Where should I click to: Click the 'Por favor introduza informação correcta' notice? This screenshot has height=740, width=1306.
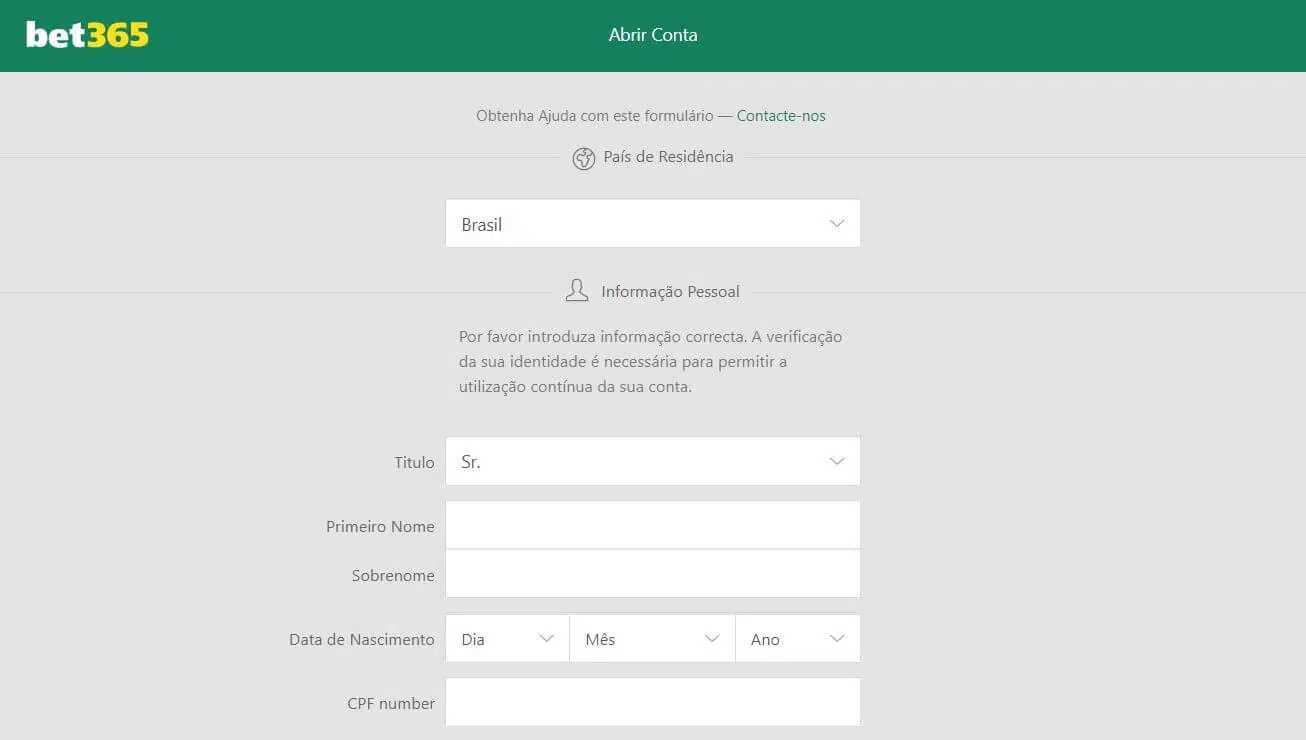(651, 361)
